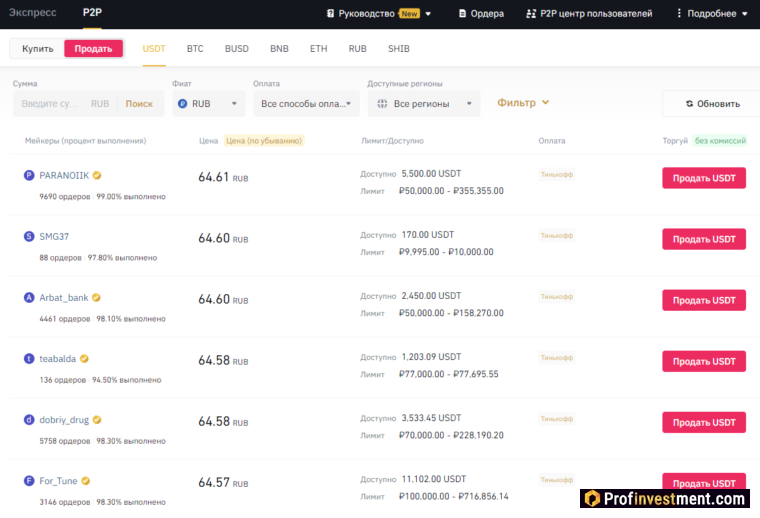This screenshot has width=760, height=518.
Task: Click Arbat_bank's verified badge
Action: pos(96,298)
